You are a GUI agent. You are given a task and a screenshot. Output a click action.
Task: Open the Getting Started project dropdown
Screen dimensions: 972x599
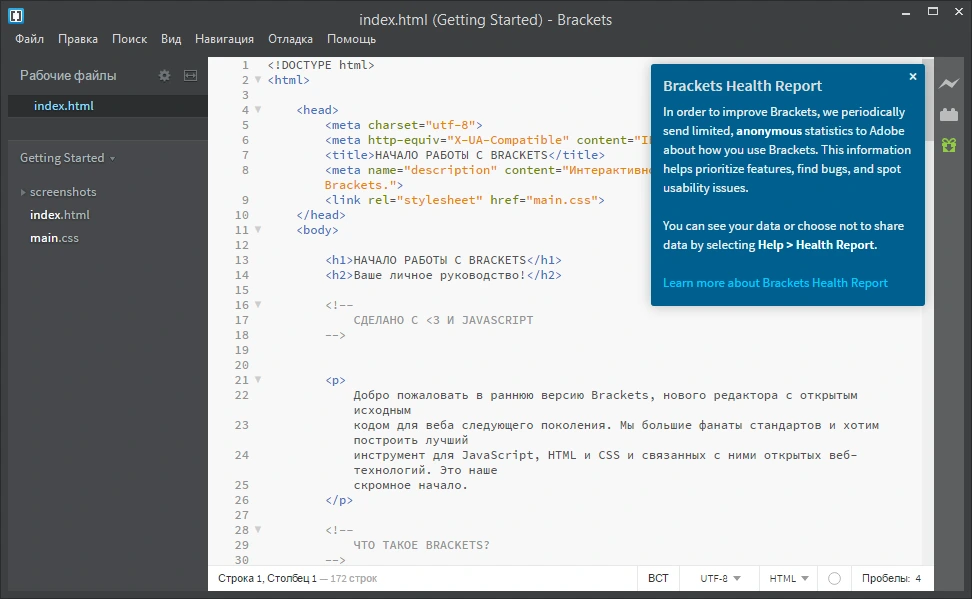68,158
